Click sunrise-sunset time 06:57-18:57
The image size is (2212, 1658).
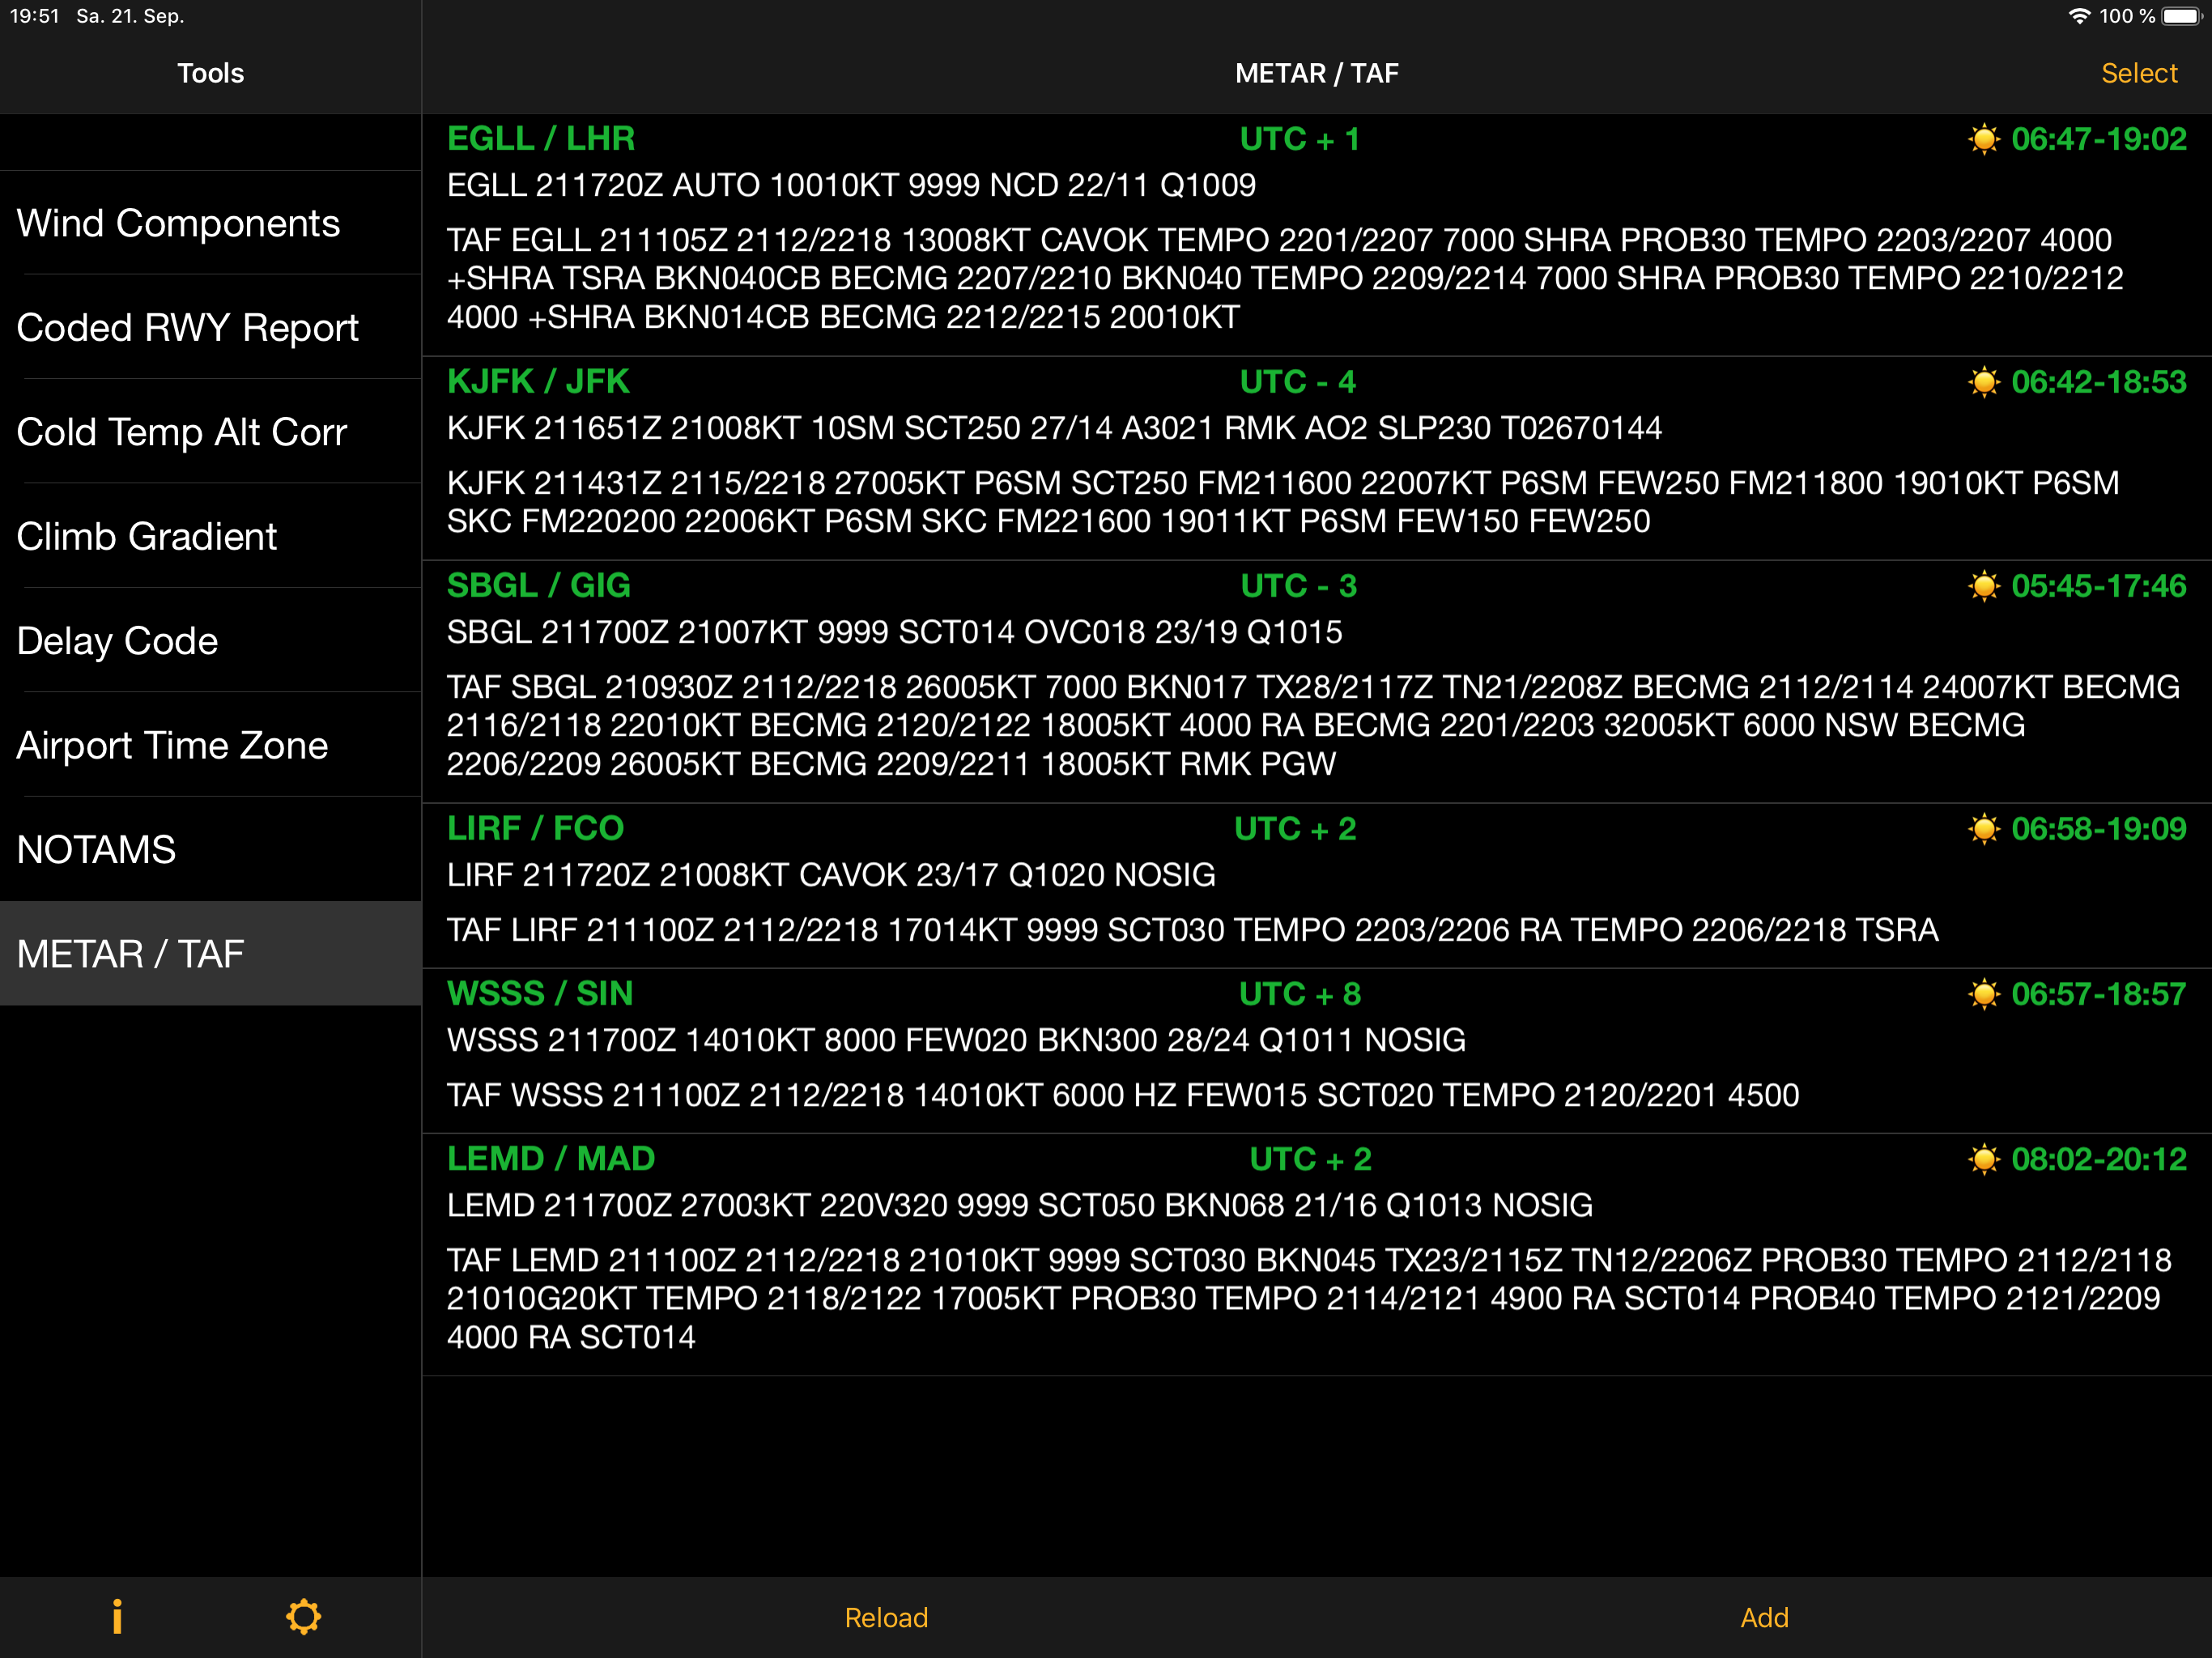coord(2099,994)
